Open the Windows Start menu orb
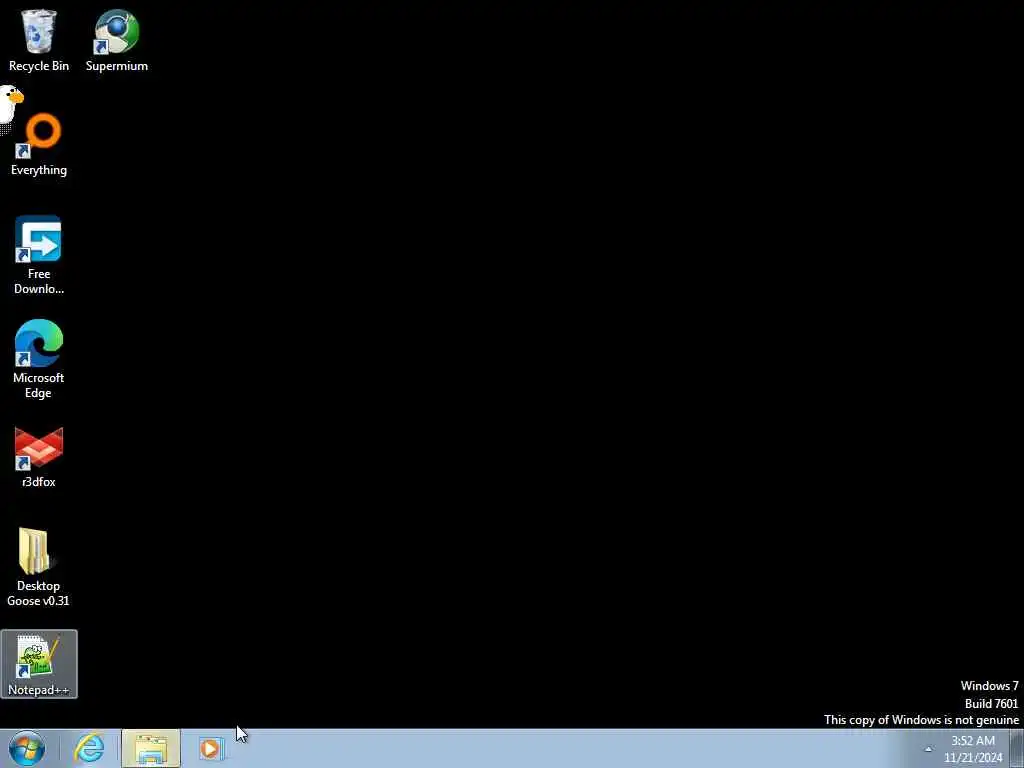 point(27,748)
